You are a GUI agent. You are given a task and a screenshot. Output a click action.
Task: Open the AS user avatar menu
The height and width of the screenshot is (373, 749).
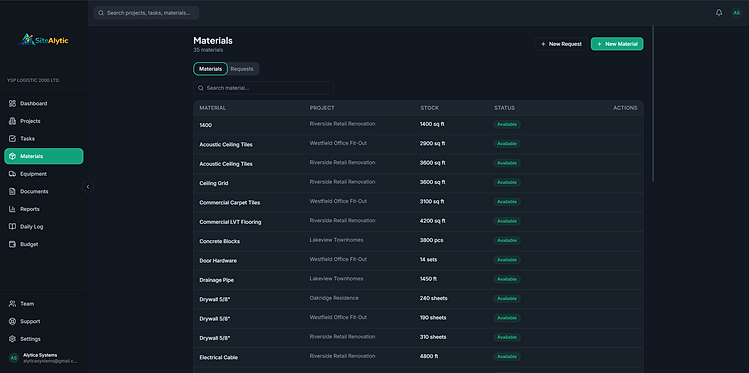[736, 13]
